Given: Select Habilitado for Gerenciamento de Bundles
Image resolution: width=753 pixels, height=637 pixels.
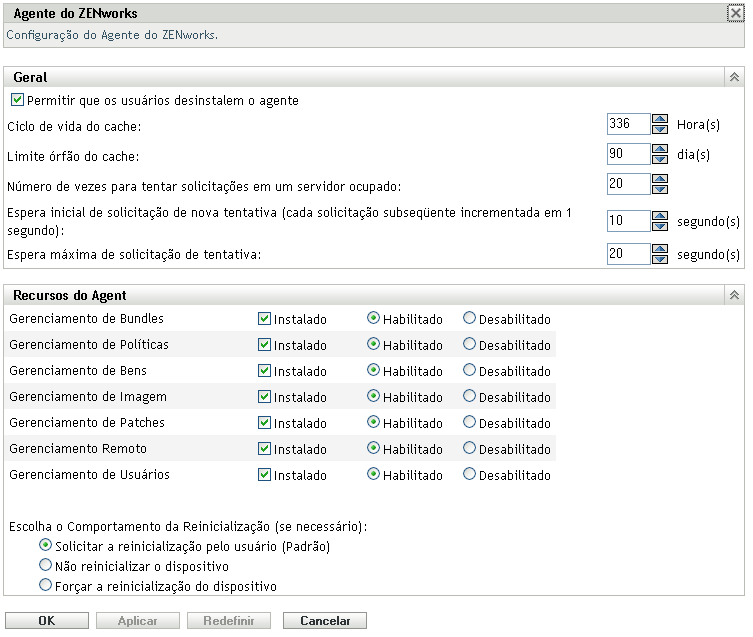Looking at the screenshot, I should (x=373, y=318).
